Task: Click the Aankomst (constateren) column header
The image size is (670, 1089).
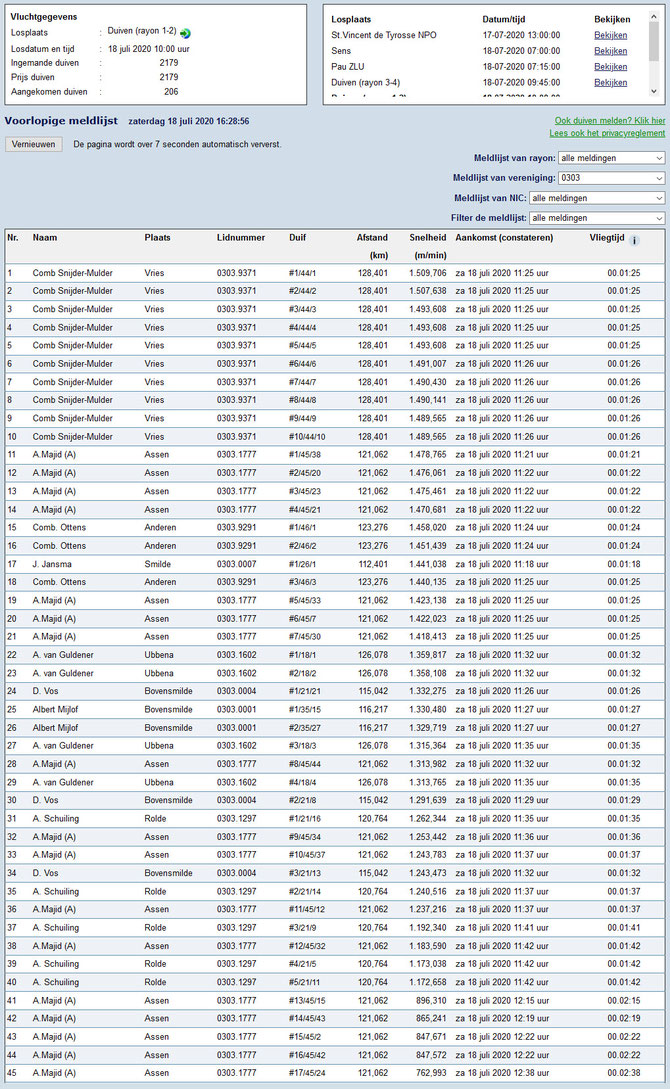Action: pos(504,238)
